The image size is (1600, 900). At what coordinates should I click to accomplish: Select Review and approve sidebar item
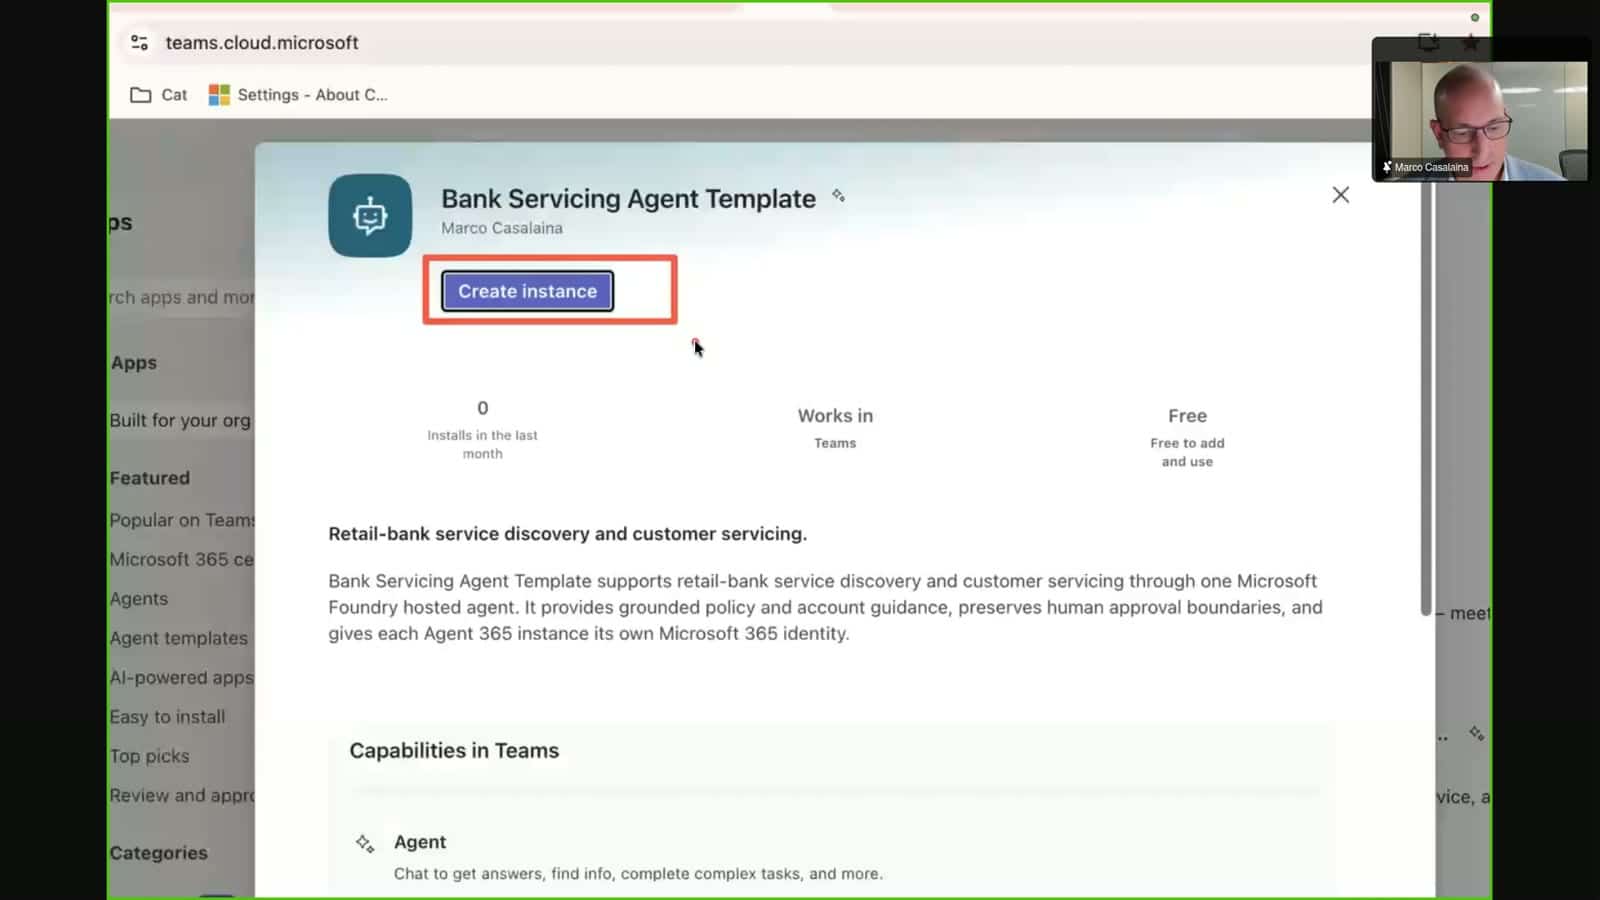pos(182,795)
